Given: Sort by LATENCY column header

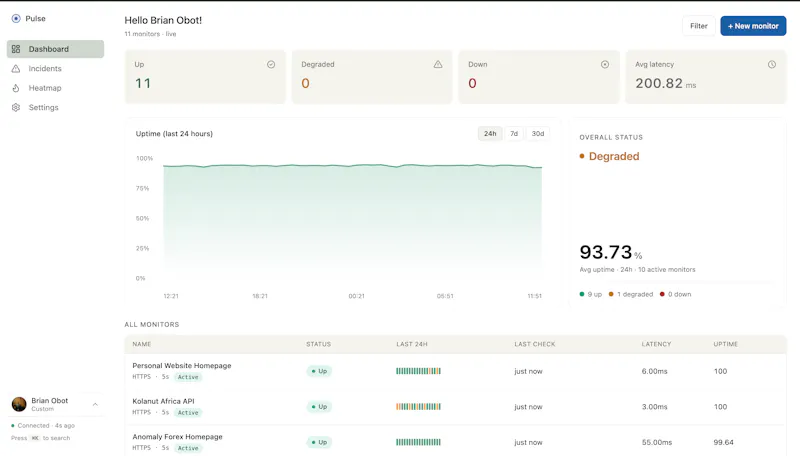Looking at the screenshot, I should [656, 344].
